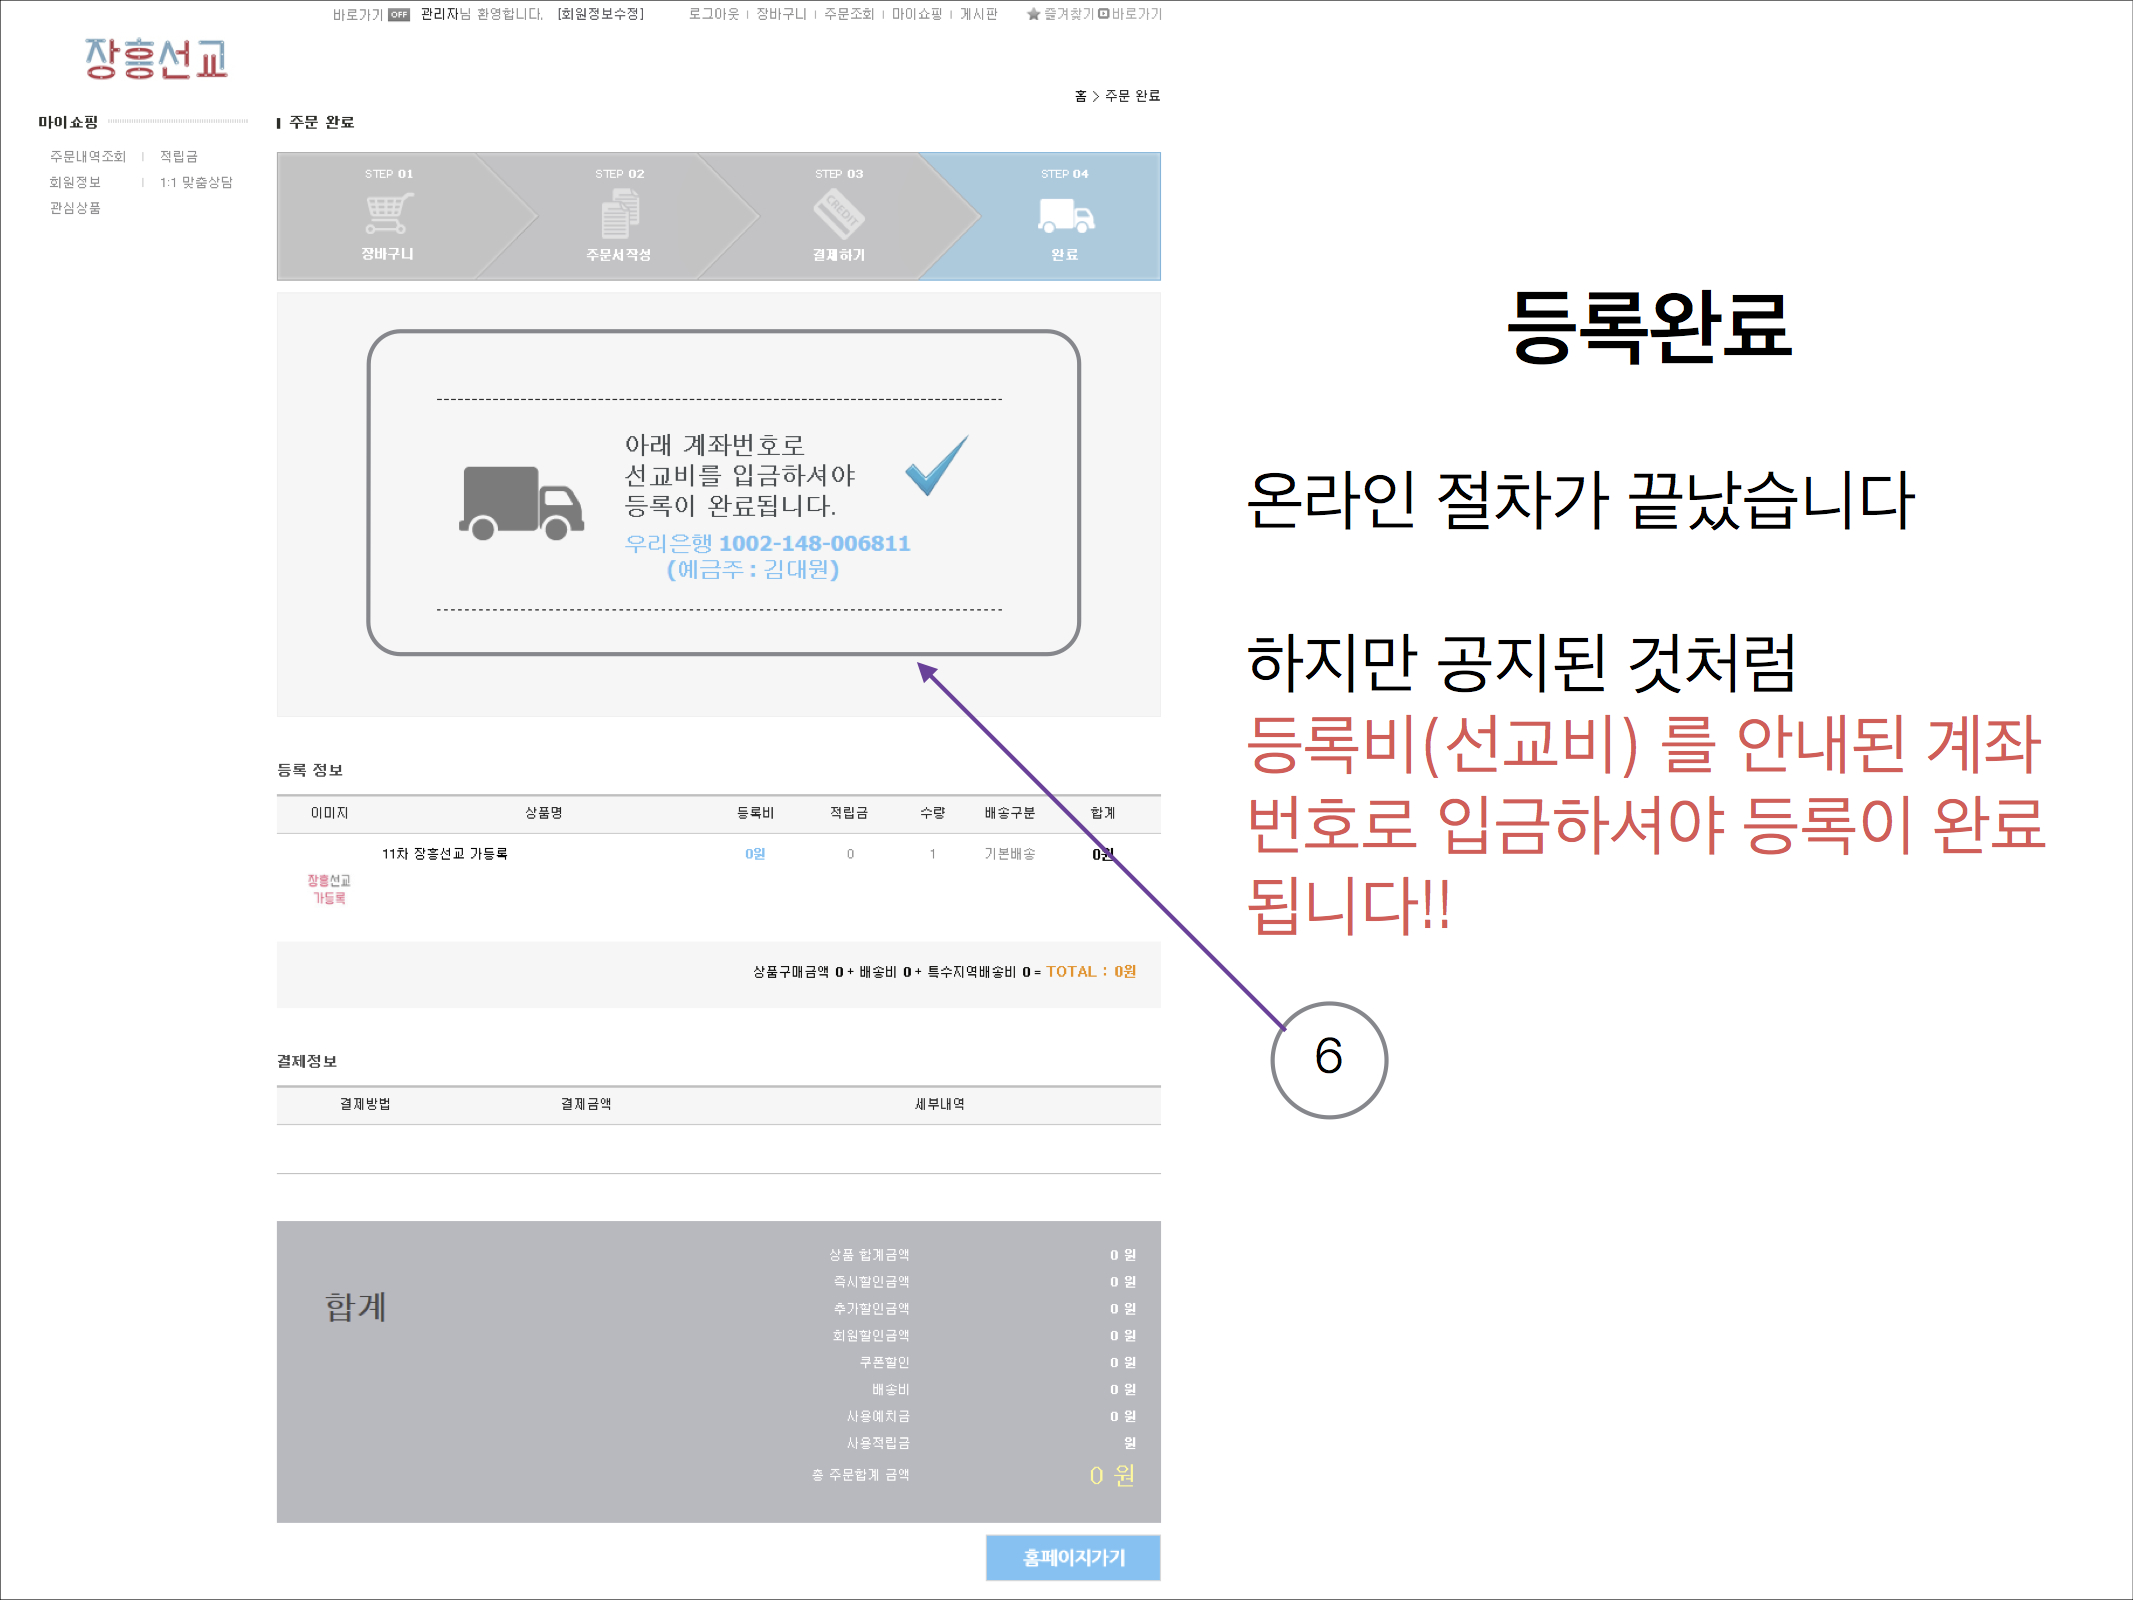Click the star 즐겨찾기 favorites icon
Viewport: 2133px width, 1600px height.
tap(1033, 14)
